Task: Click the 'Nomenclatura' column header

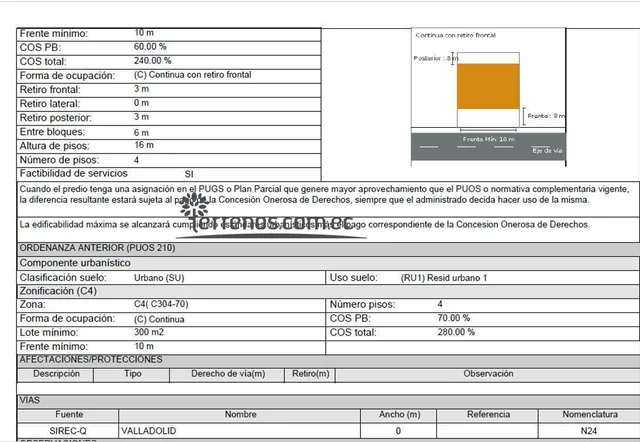Action: point(589,415)
